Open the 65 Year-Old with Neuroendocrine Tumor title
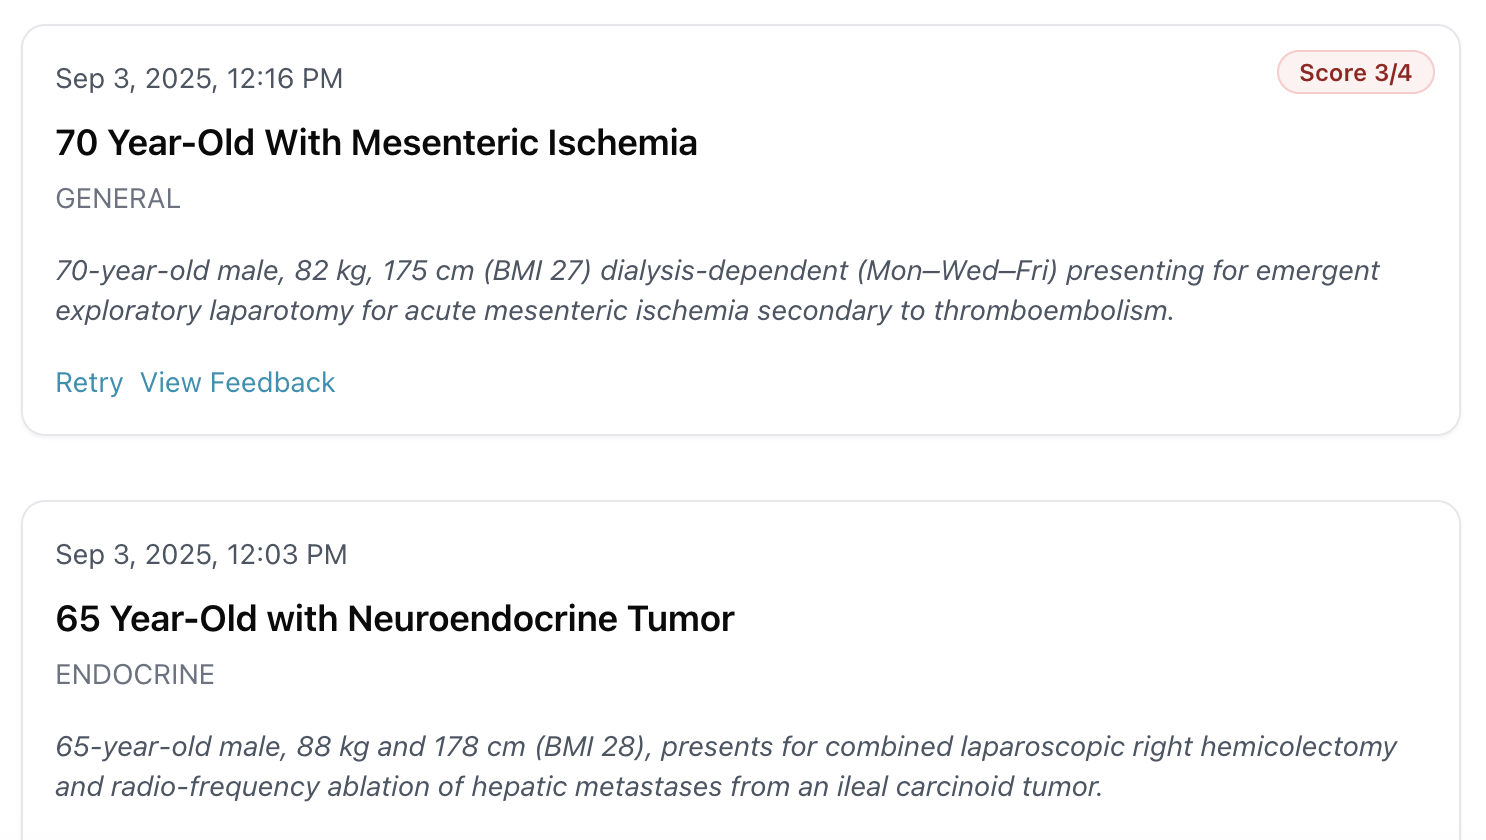1486x840 pixels. click(395, 619)
